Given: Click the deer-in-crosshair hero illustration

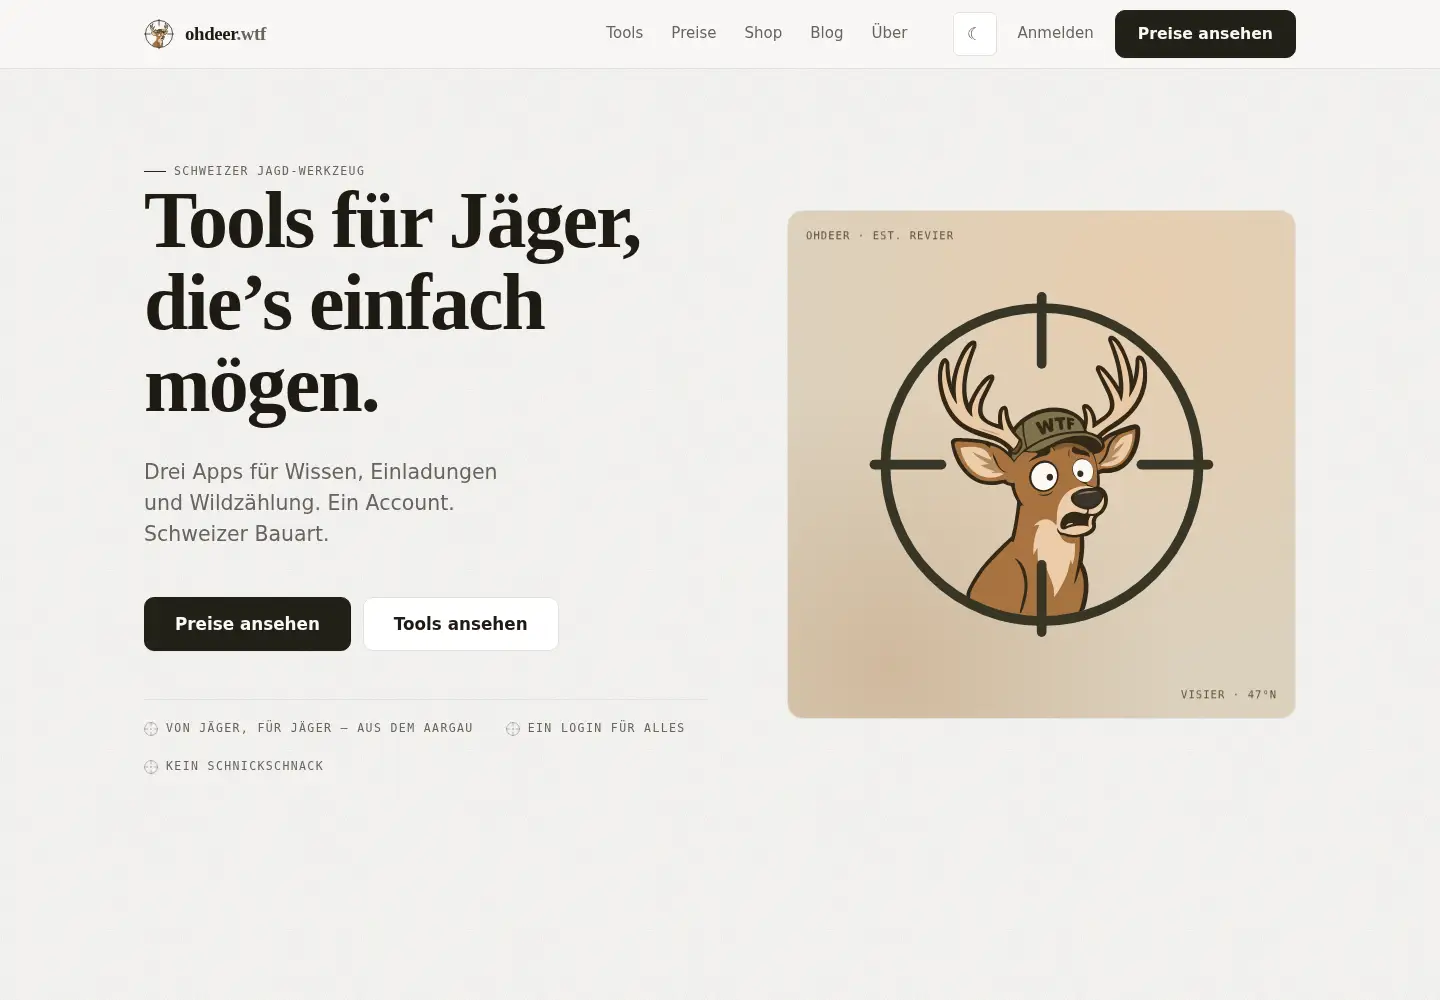Looking at the screenshot, I should tap(1041, 464).
